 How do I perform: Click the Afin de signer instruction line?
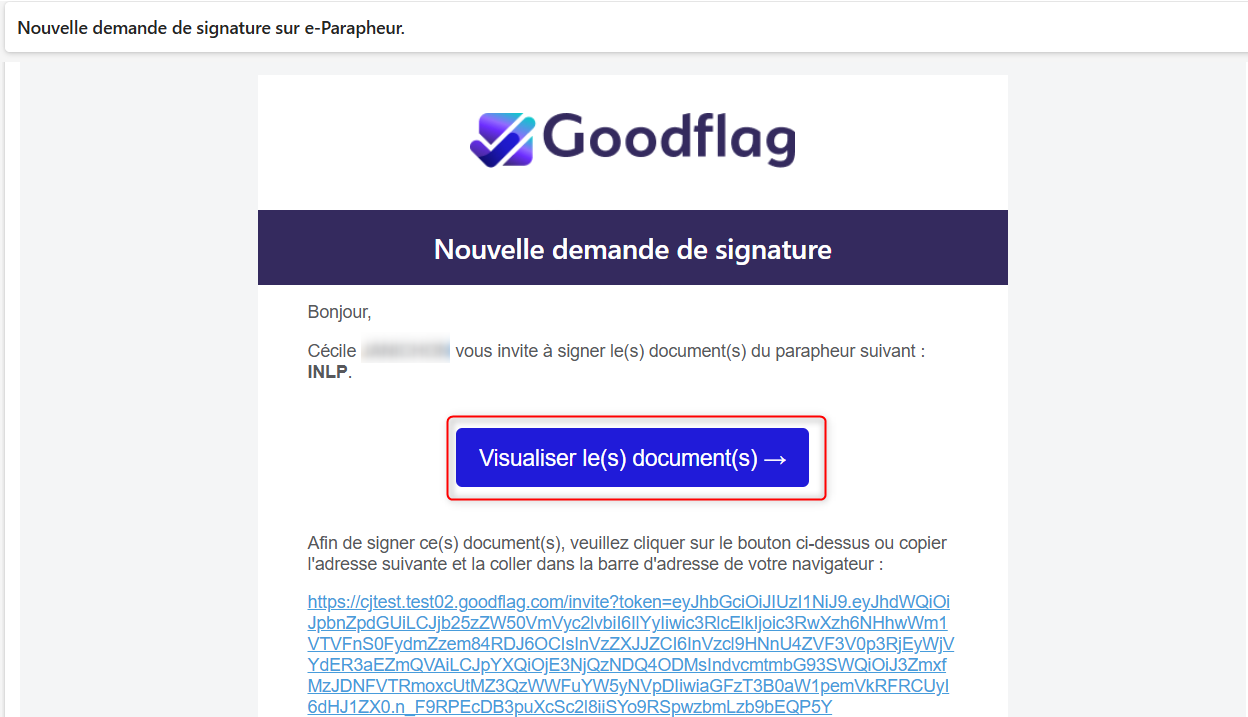tap(627, 543)
